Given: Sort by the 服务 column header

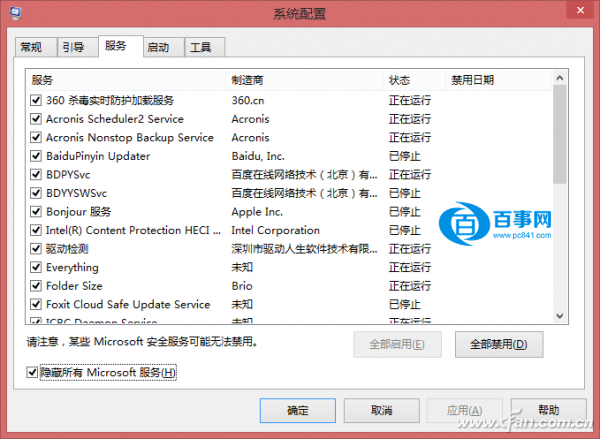Looking at the screenshot, I should point(126,80).
